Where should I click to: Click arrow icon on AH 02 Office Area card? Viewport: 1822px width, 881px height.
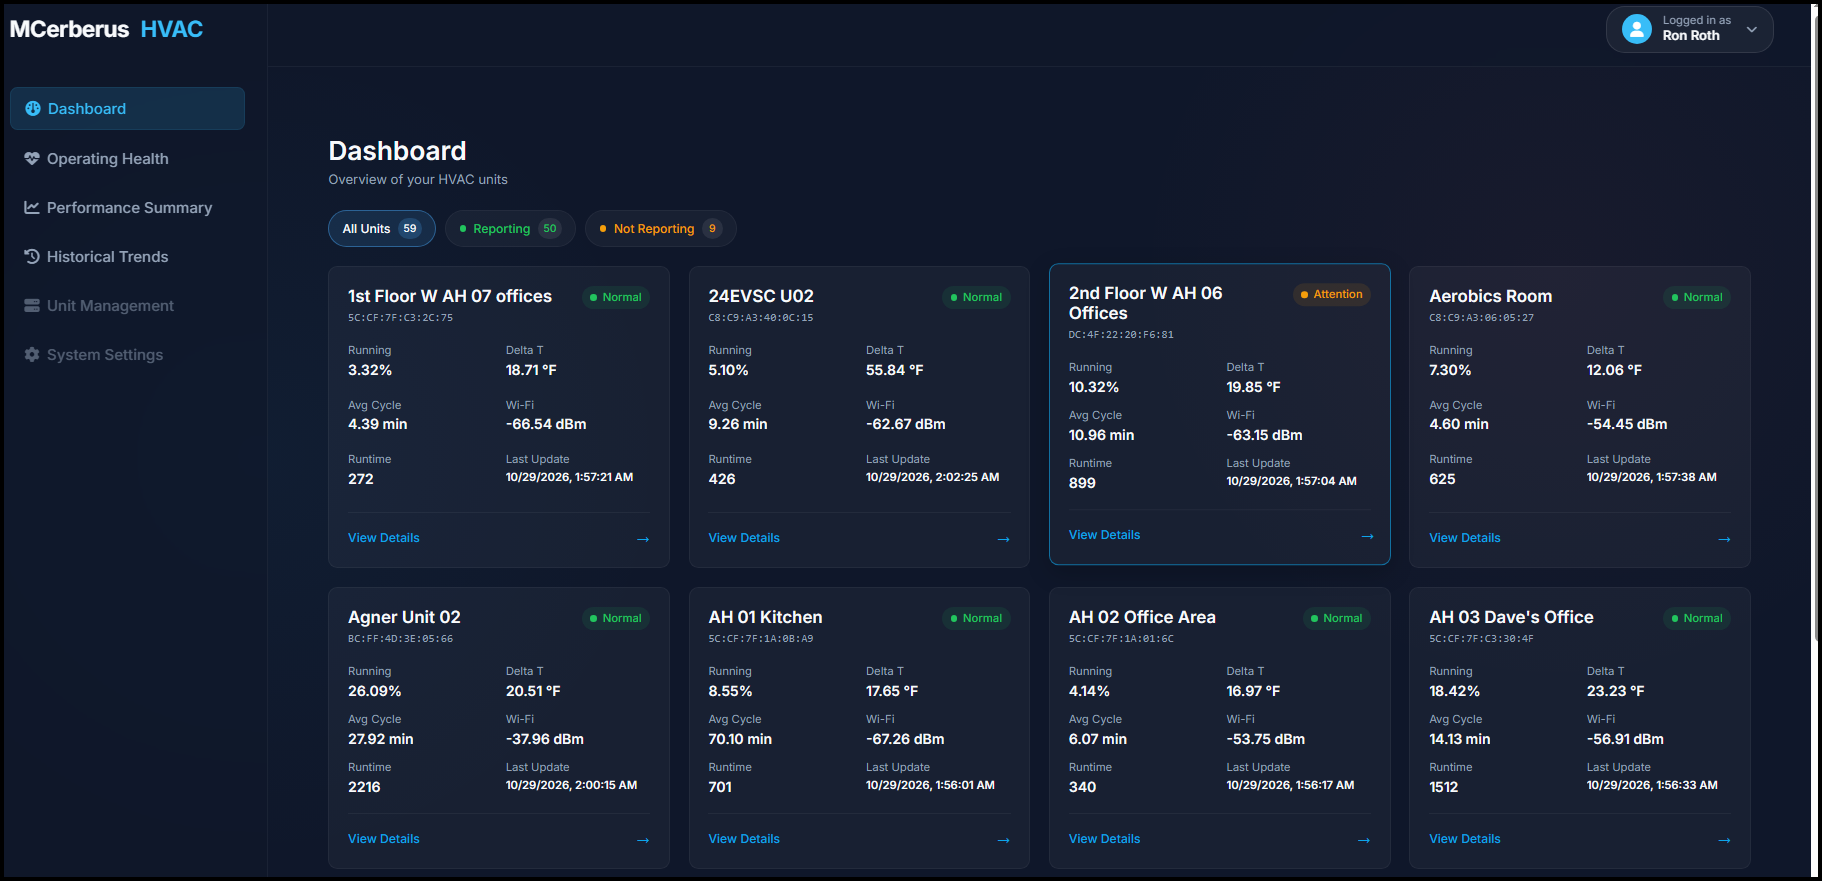(1364, 840)
